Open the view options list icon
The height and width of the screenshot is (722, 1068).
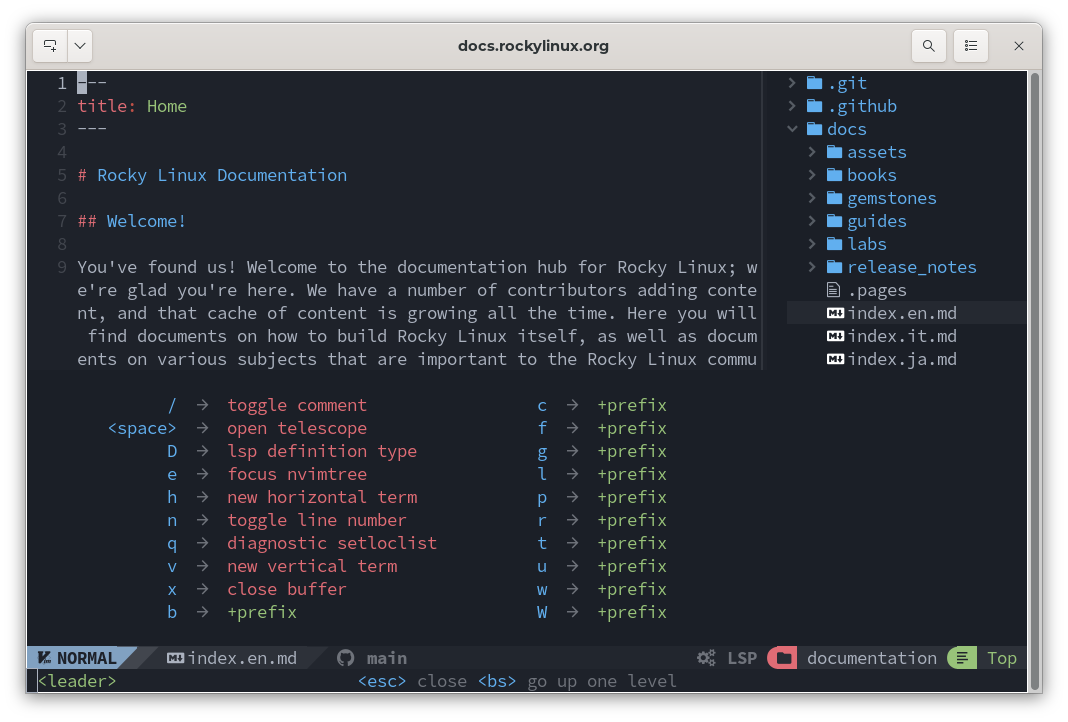[970, 46]
